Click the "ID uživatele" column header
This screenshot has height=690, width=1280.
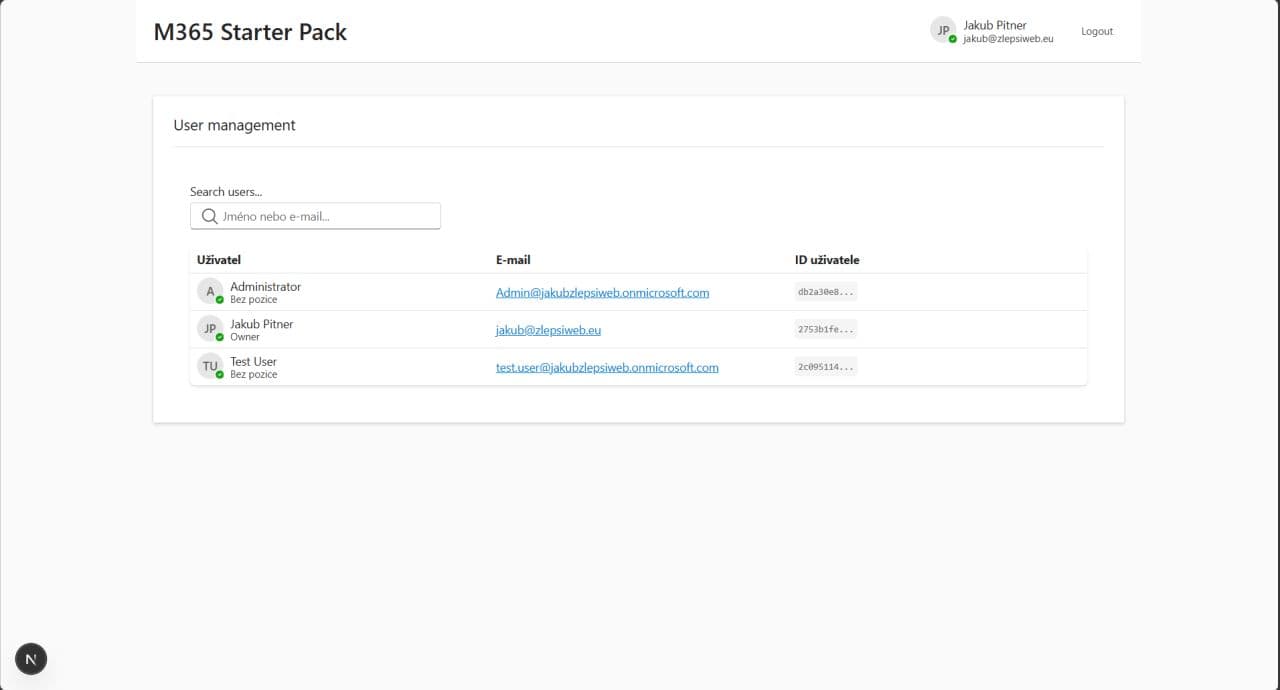point(827,260)
